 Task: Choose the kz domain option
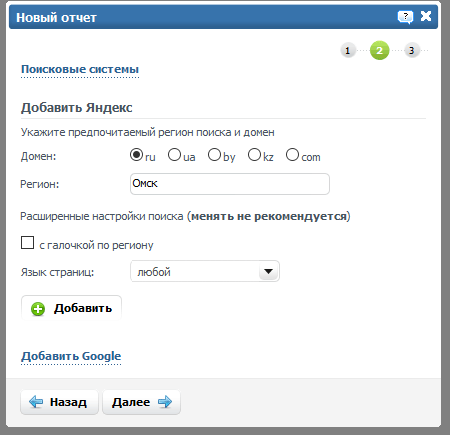click(254, 155)
